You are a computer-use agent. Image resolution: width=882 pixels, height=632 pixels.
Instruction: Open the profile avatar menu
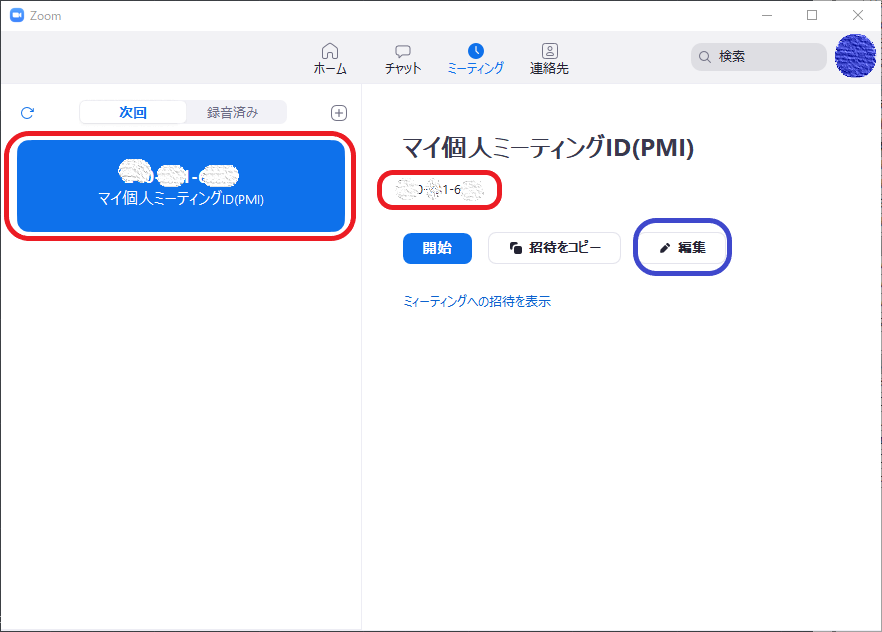pos(855,56)
